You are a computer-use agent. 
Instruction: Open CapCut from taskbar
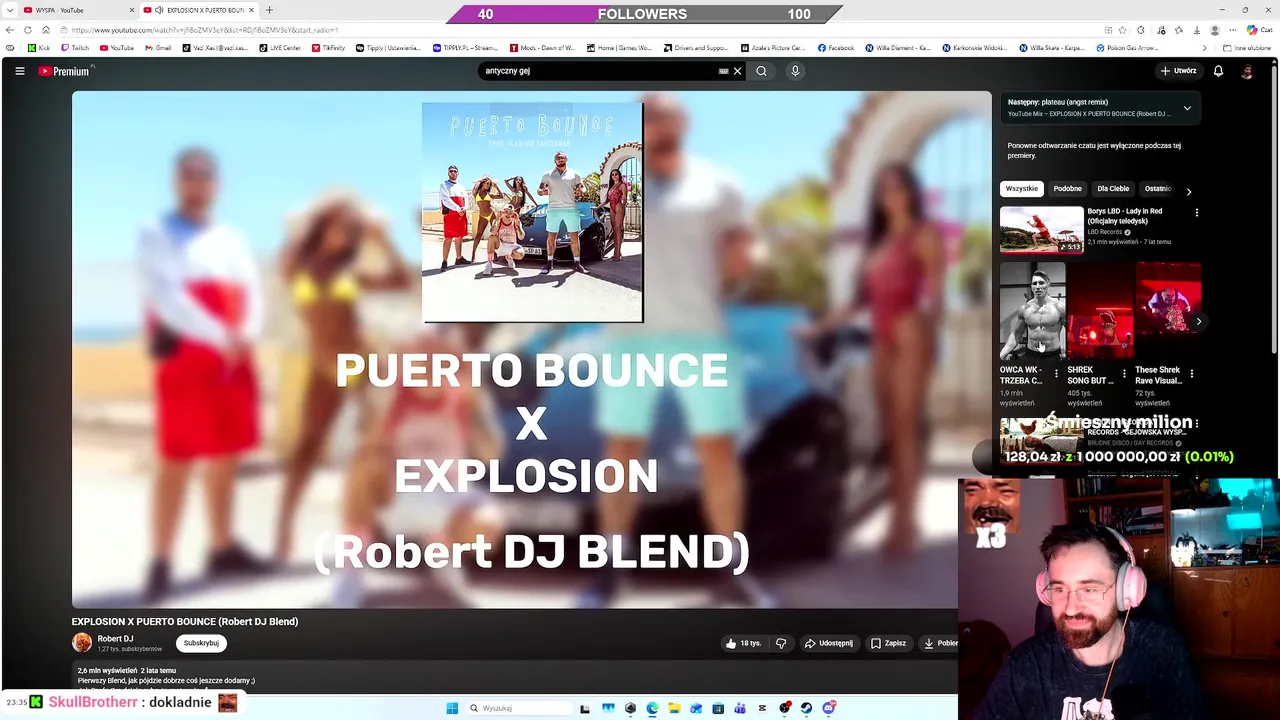tap(762, 708)
